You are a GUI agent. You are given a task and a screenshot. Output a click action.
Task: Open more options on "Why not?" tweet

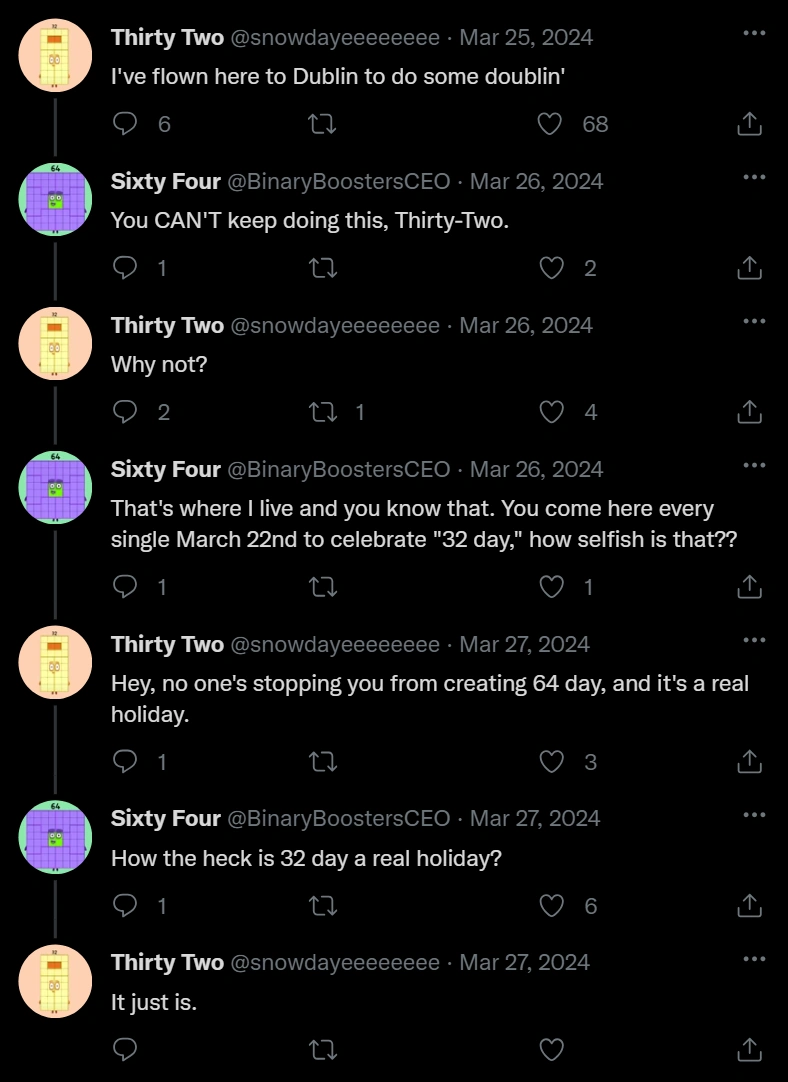(754, 321)
